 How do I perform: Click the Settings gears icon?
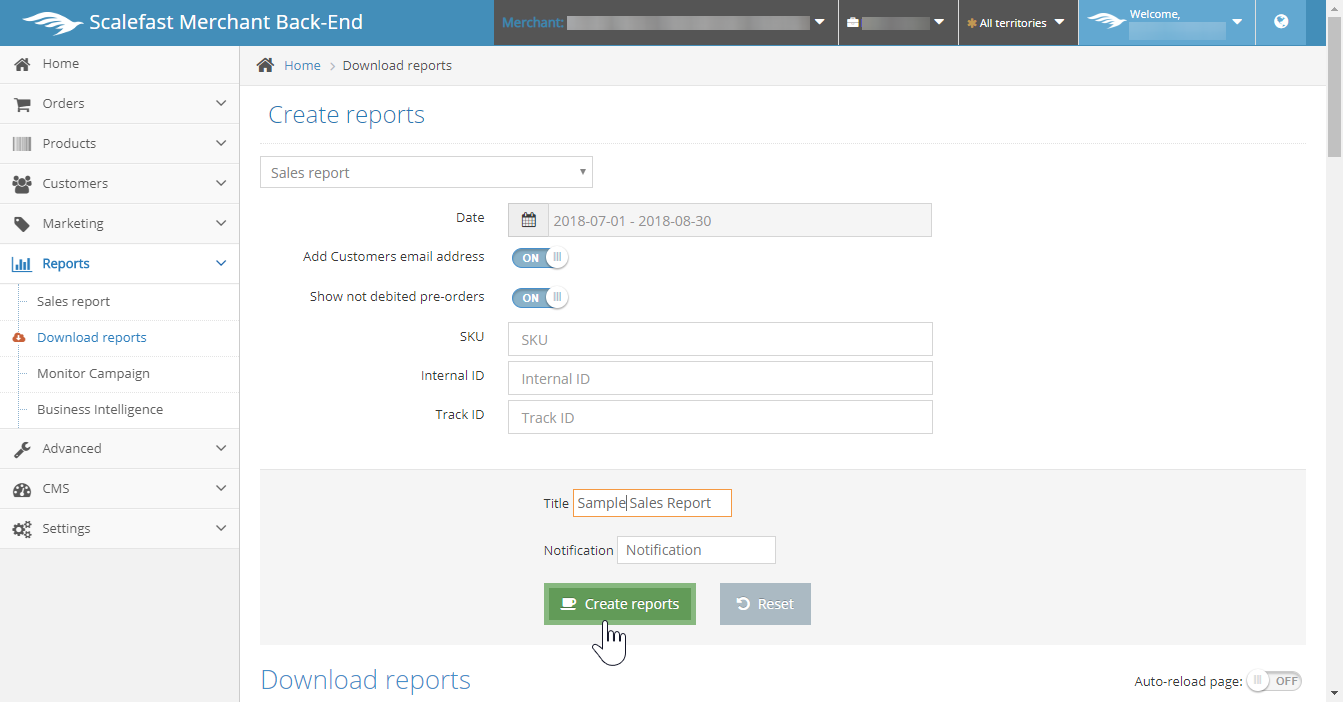pos(21,529)
